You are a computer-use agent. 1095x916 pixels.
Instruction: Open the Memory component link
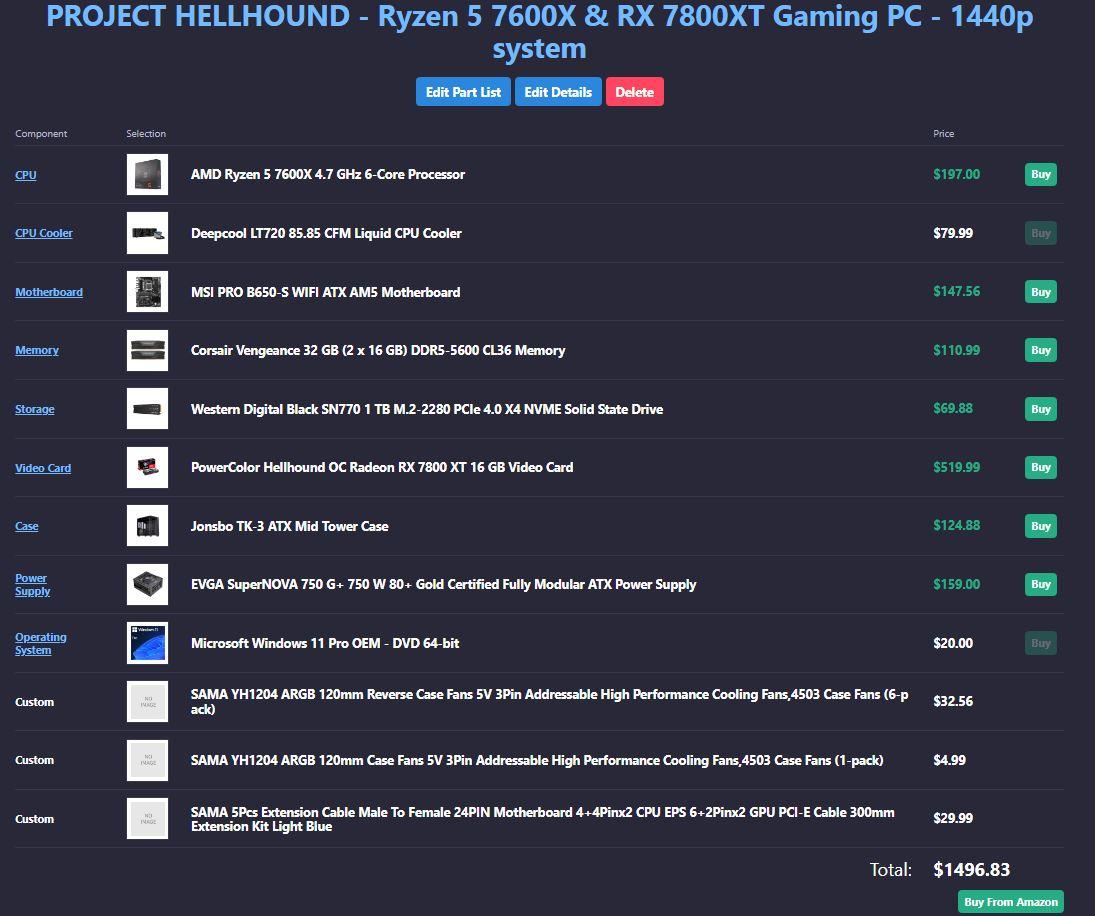[37, 350]
